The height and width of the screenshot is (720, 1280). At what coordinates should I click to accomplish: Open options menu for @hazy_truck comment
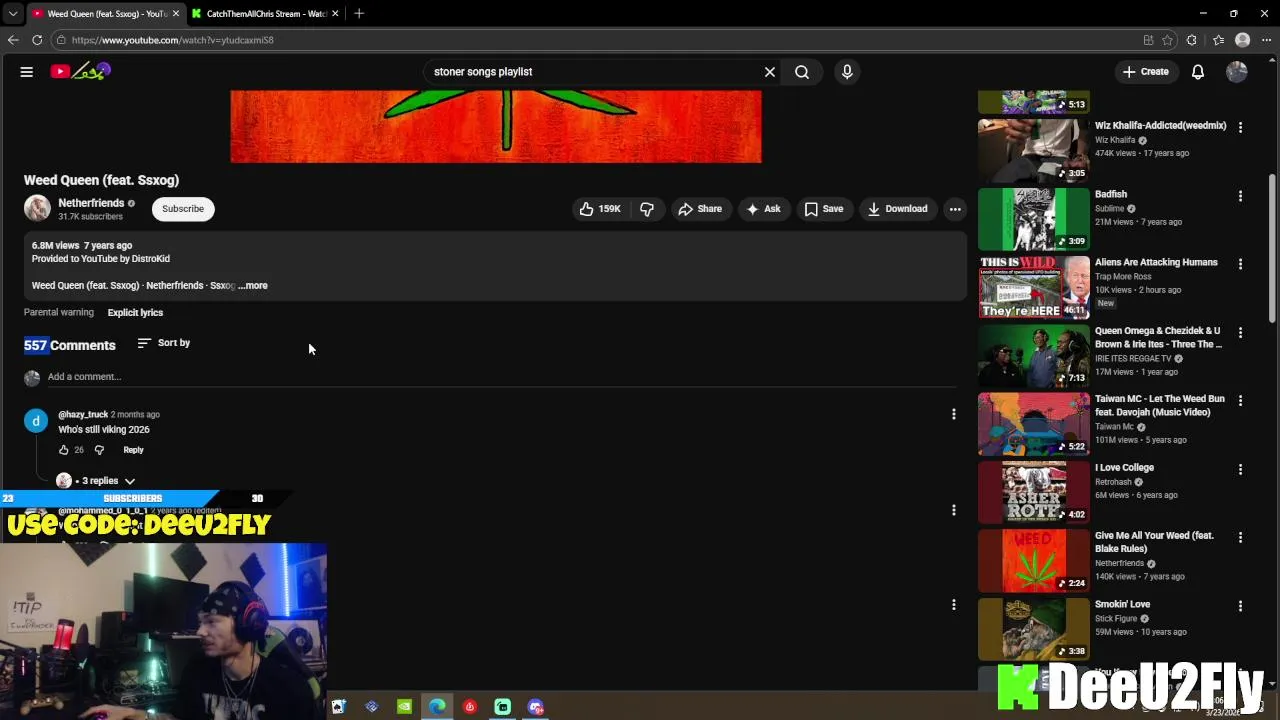point(953,414)
